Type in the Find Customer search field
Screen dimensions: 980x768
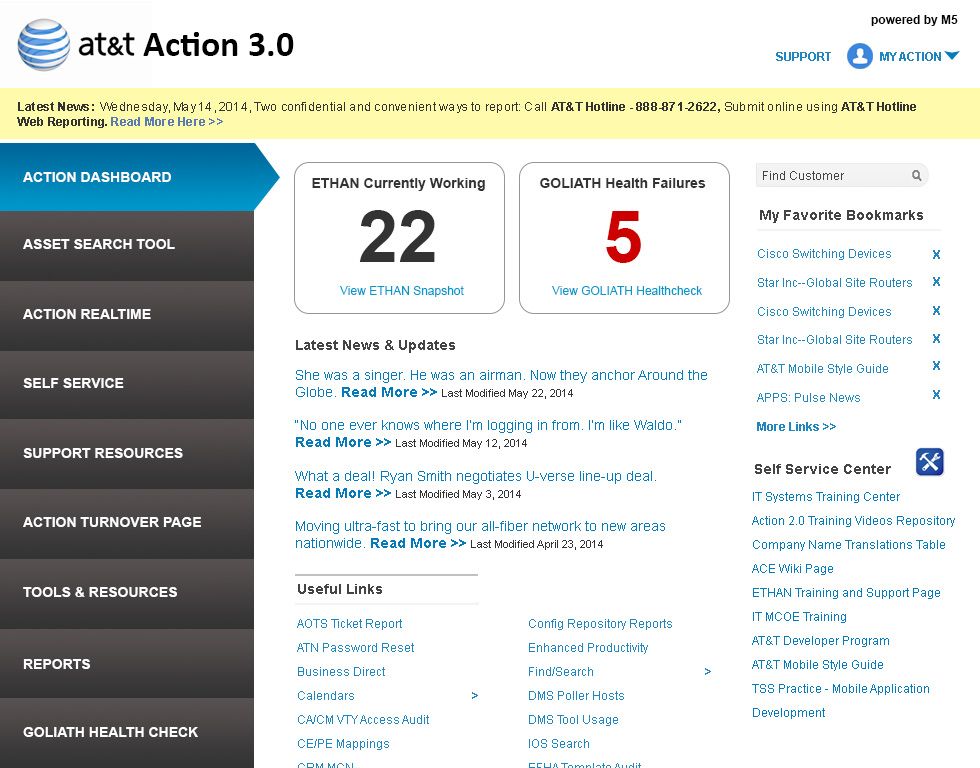click(832, 176)
